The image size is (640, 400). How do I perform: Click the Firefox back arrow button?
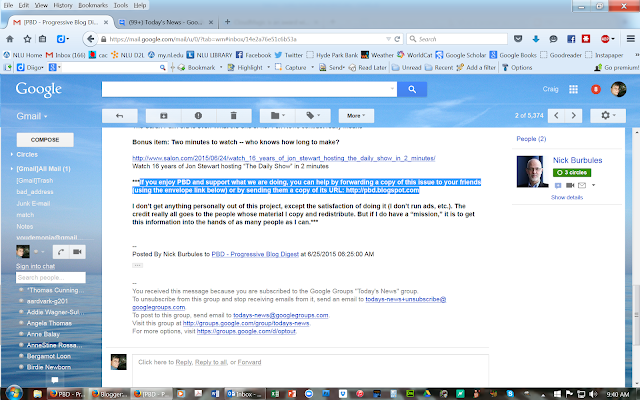[x=90, y=39]
